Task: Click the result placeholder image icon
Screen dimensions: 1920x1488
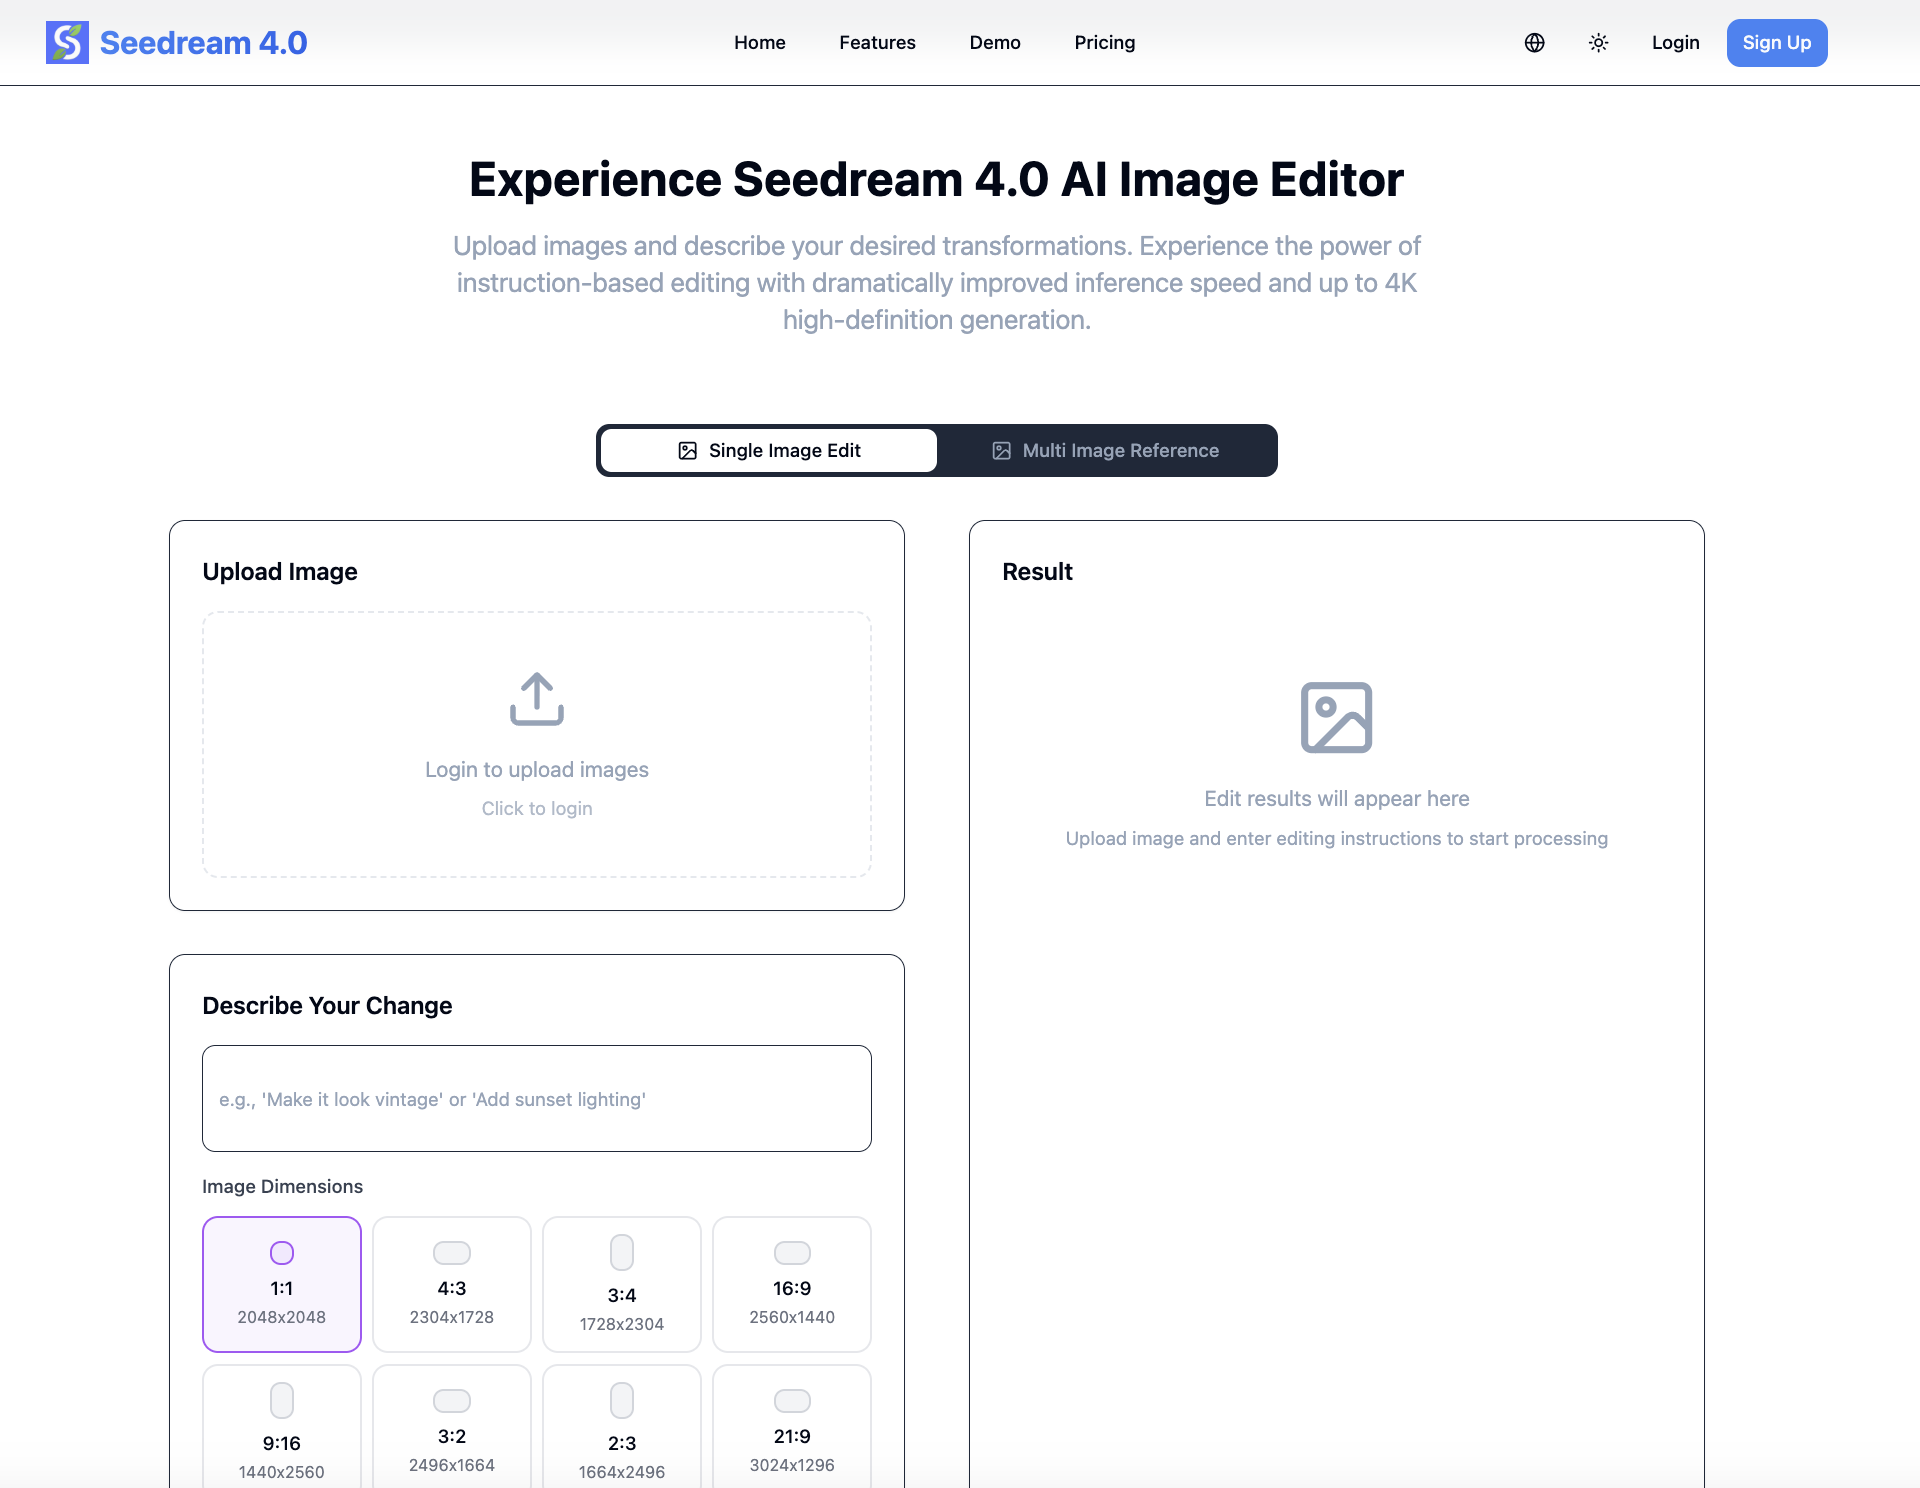Action: 1336,717
